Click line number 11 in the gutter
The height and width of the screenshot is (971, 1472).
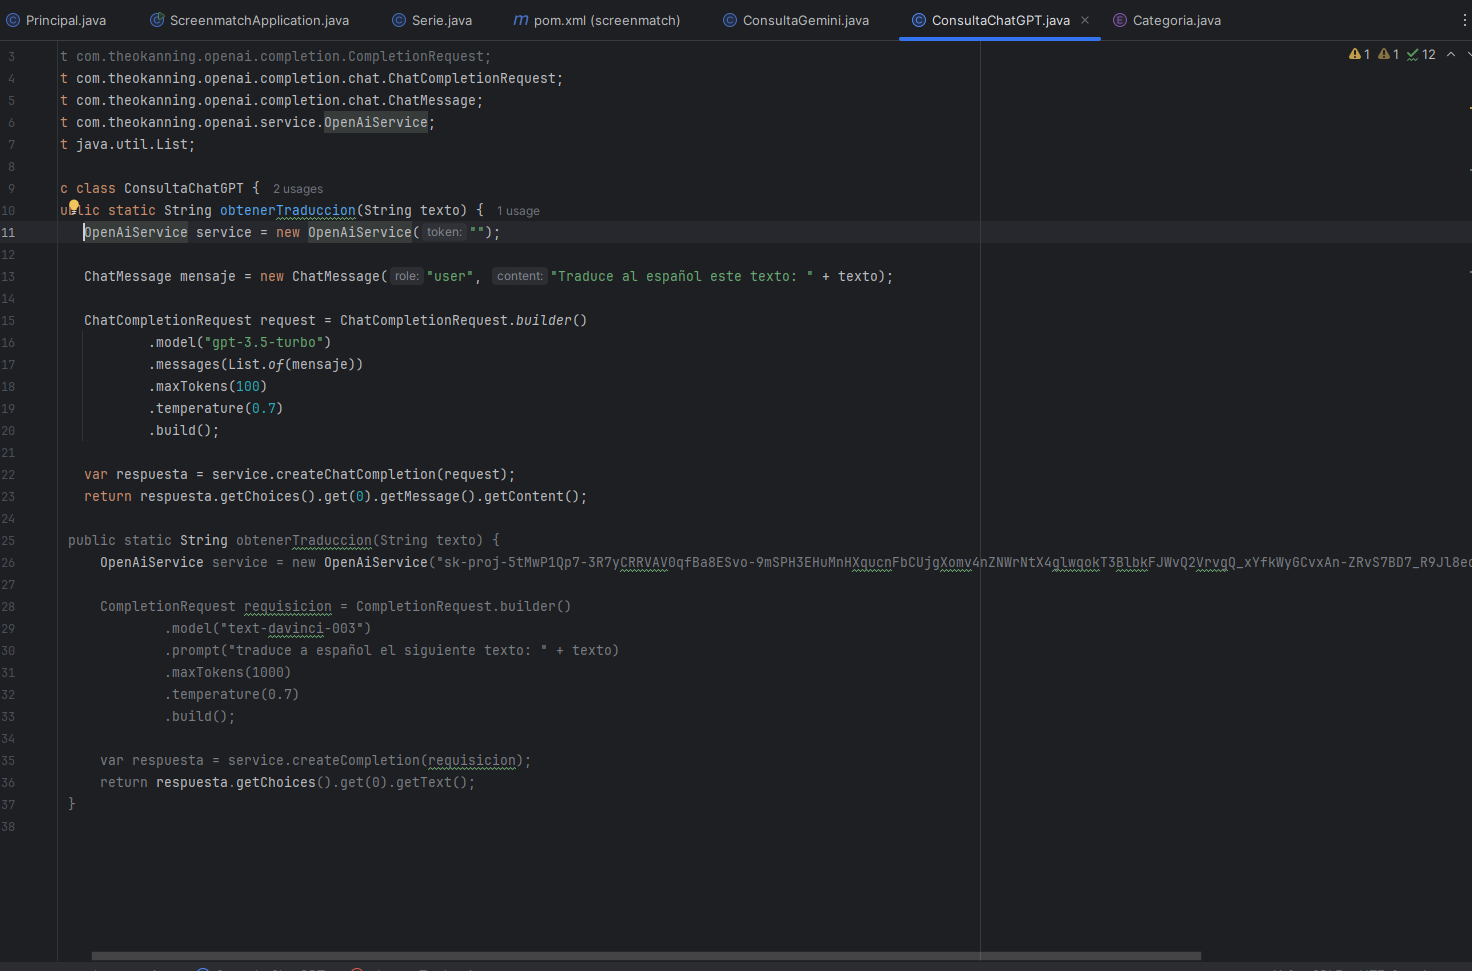point(8,233)
